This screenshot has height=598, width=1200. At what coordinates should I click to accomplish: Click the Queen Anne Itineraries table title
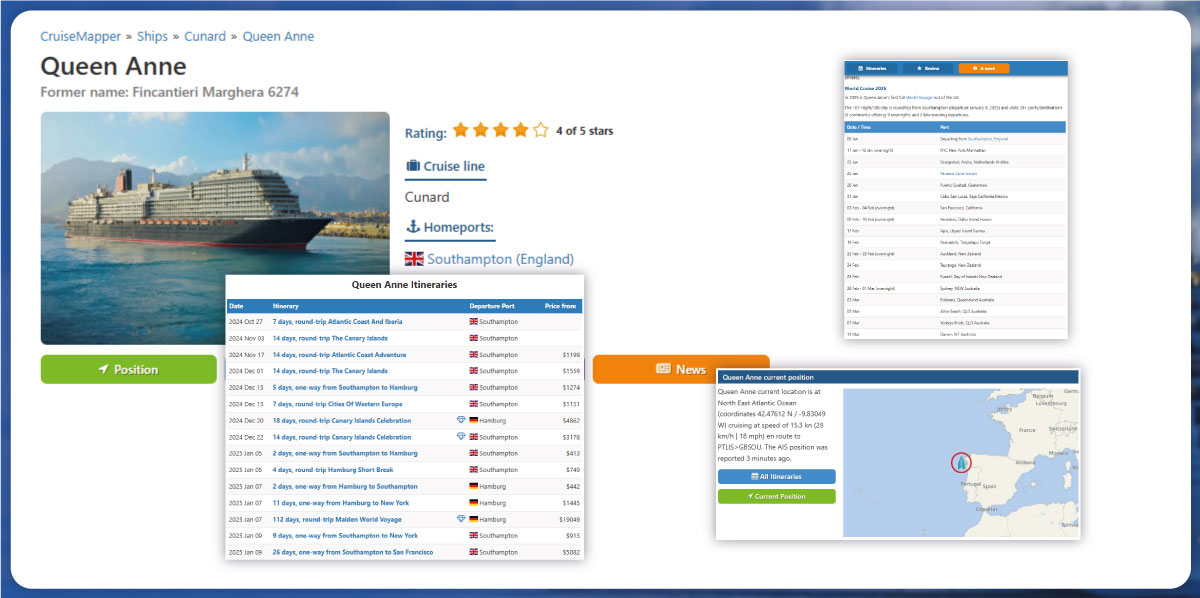pyautogui.click(x=405, y=285)
